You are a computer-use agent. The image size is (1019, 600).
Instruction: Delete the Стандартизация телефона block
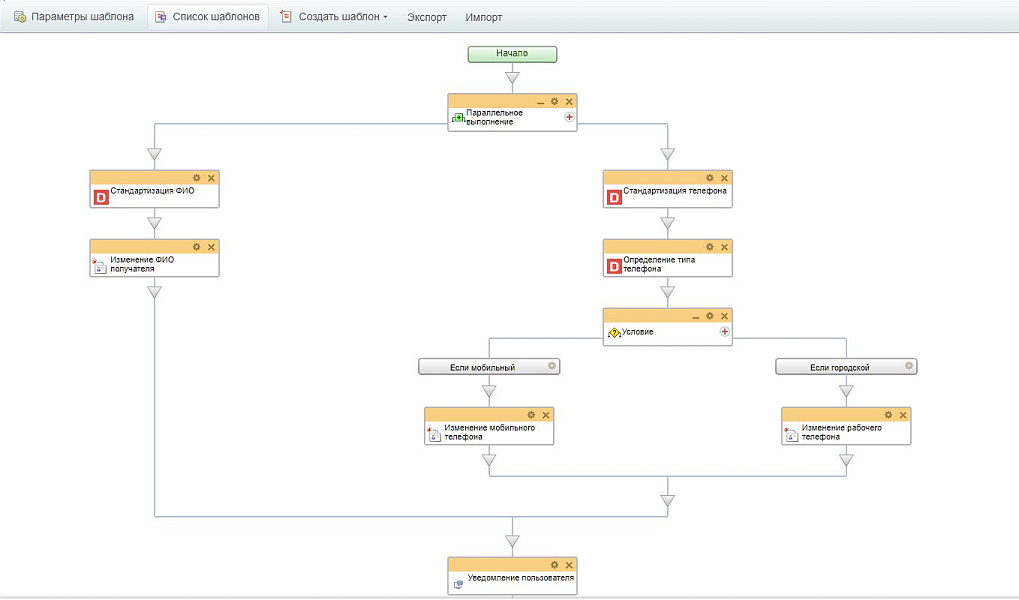pos(725,178)
